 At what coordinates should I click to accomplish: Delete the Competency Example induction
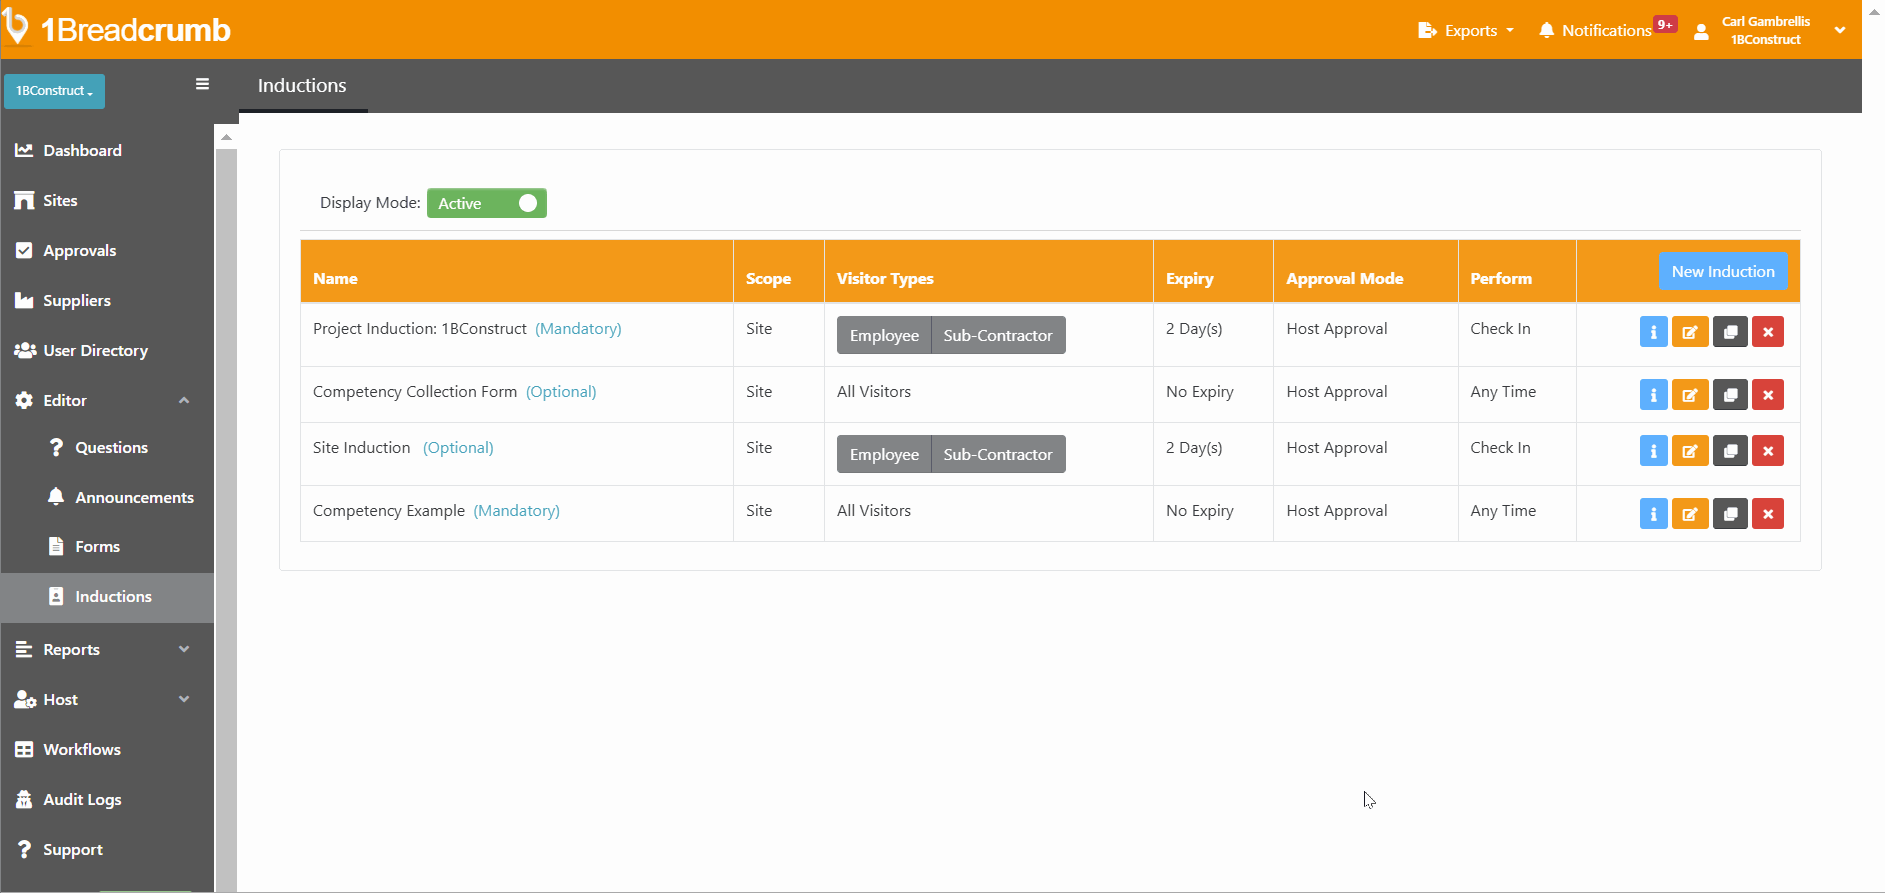(x=1767, y=514)
